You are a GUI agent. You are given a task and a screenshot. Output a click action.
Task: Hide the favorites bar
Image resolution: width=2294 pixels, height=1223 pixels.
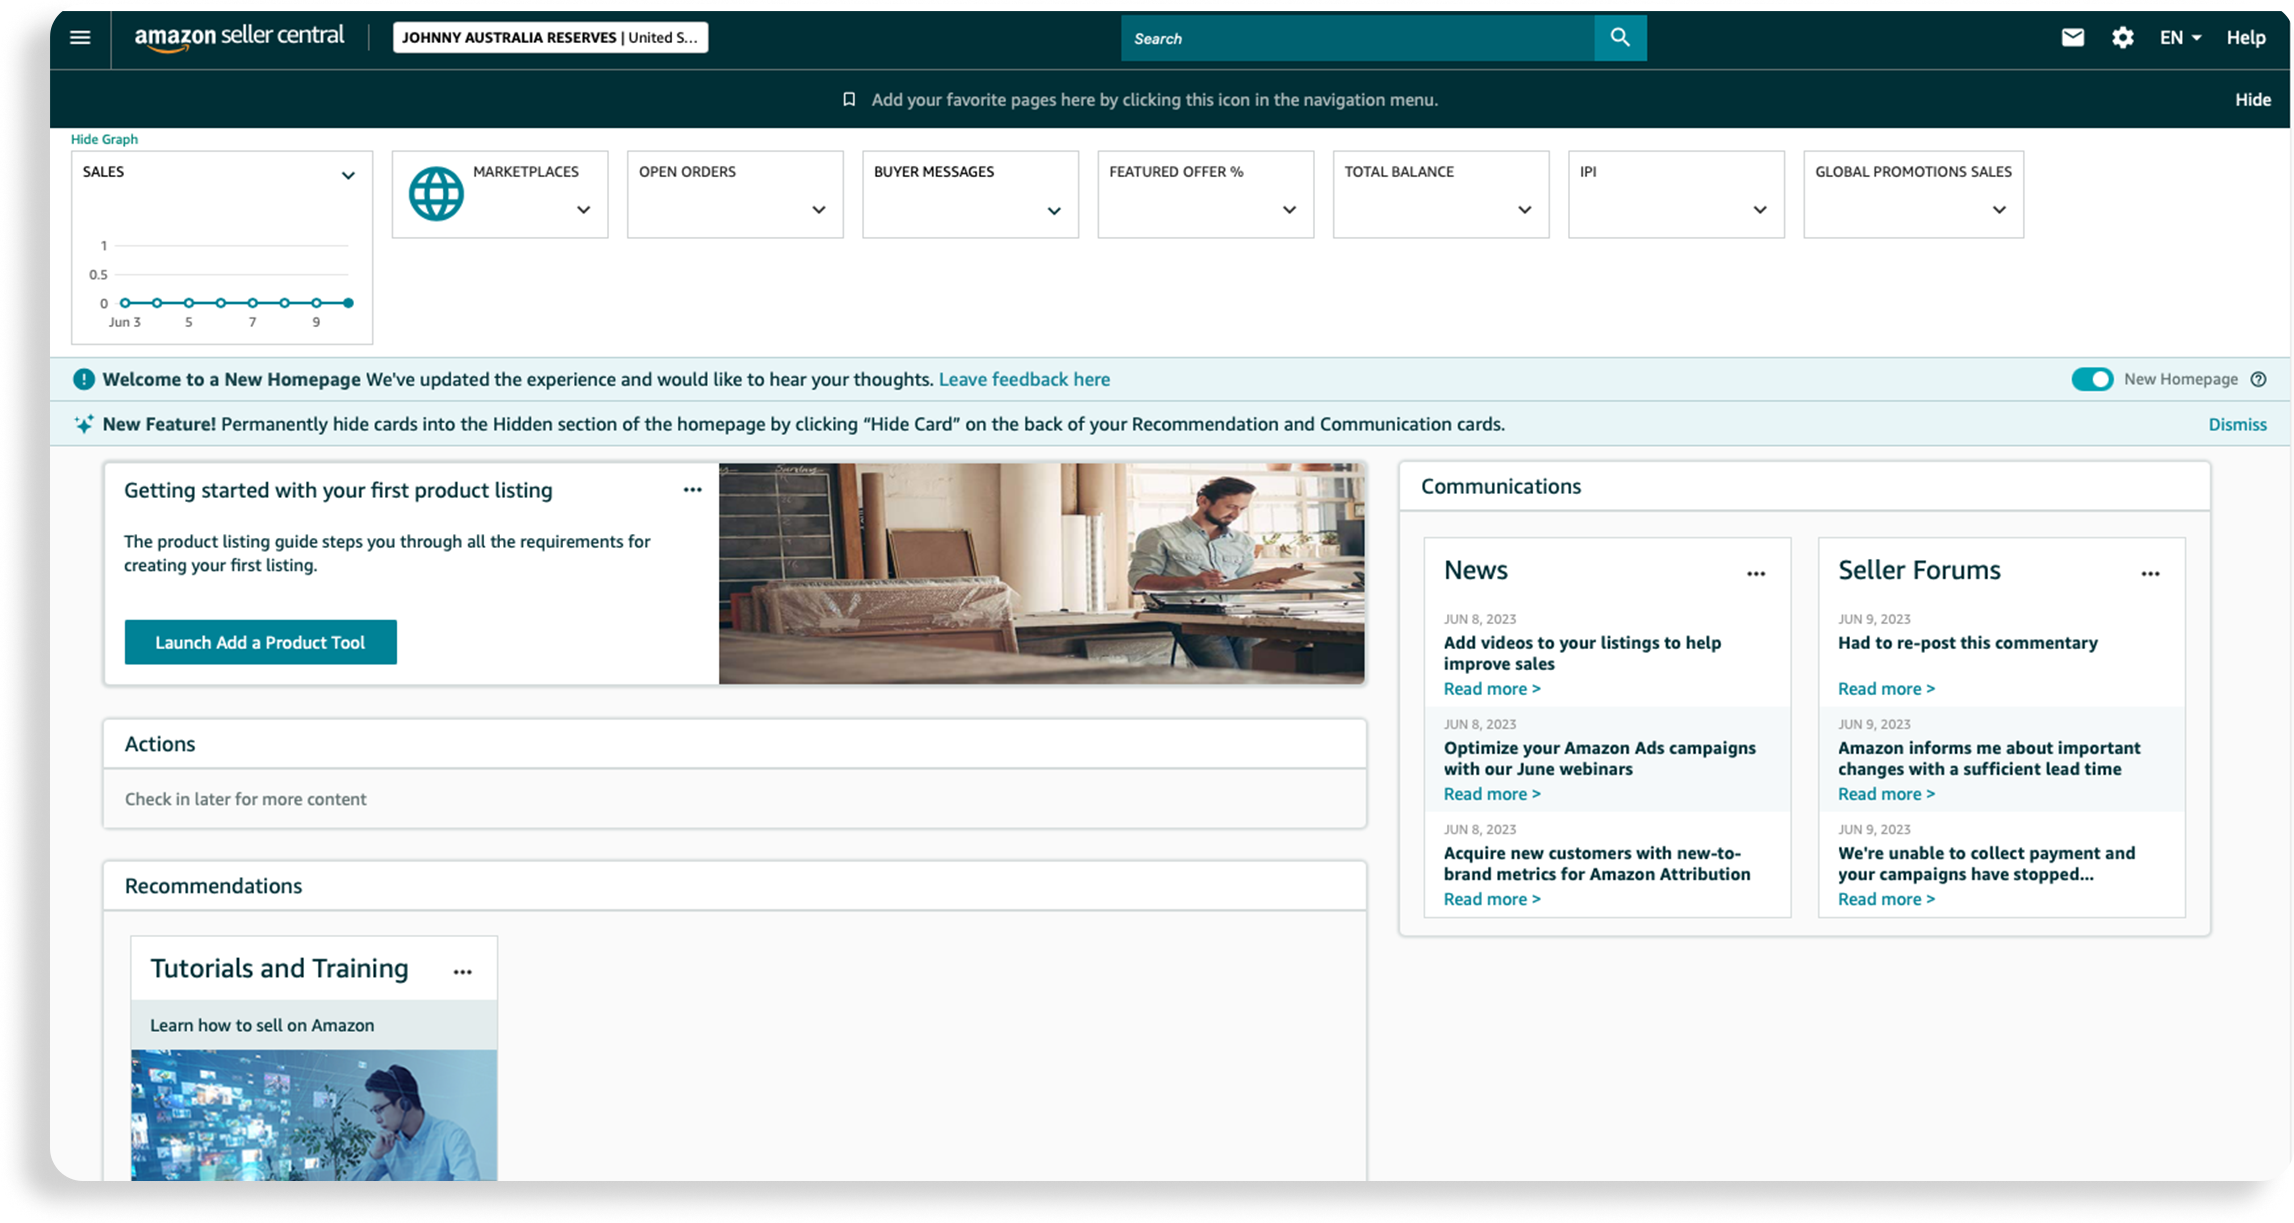pyautogui.click(x=2253, y=100)
